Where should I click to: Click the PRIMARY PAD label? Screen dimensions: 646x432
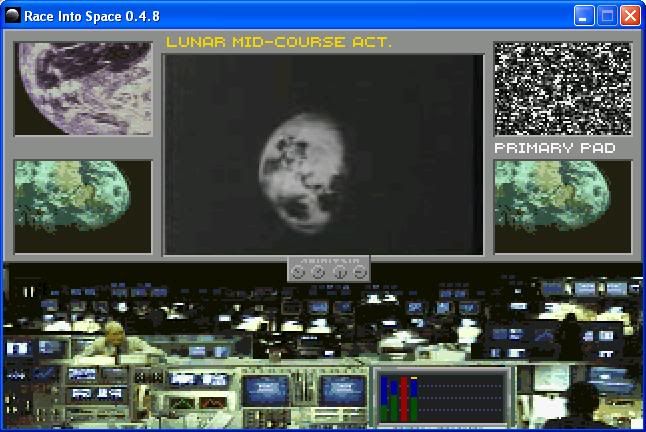pyautogui.click(x=555, y=148)
